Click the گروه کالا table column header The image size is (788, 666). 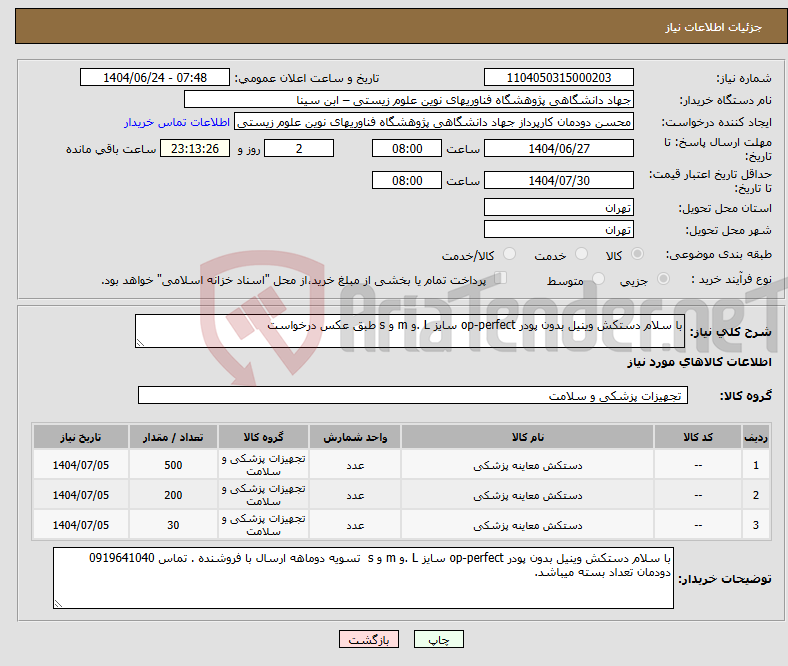point(263,437)
